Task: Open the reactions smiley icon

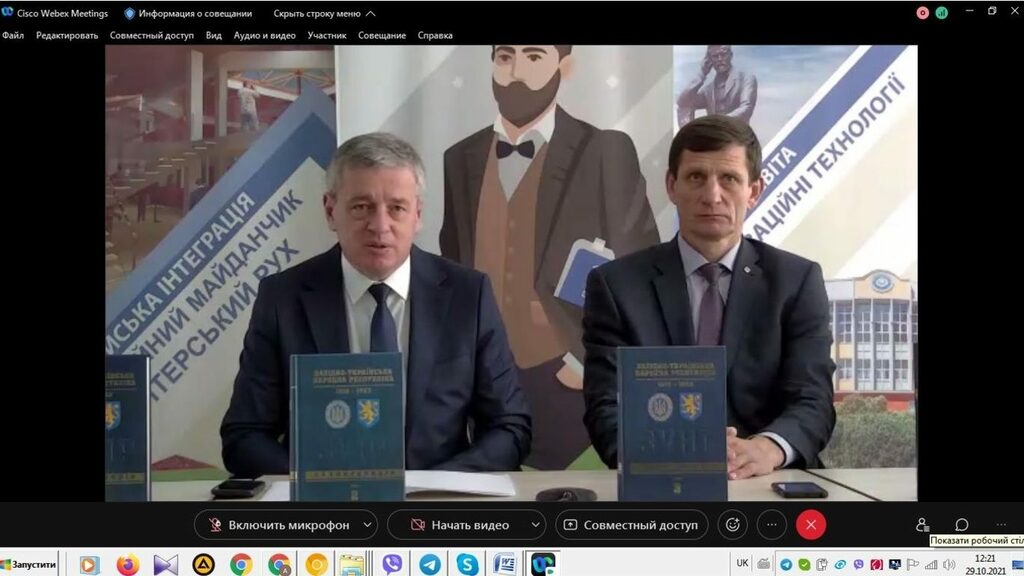Action: coord(733,525)
